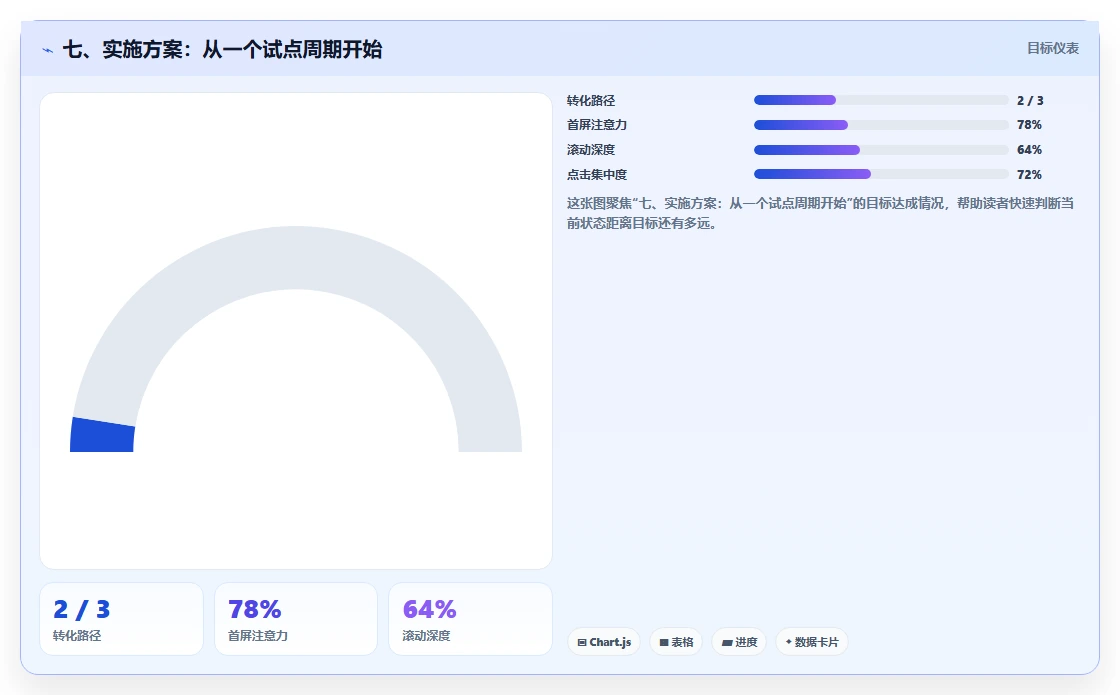This screenshot has width=1120, height=695.
Task: Open the 78% 首屏注意力 data card
Action: point(296,619)
